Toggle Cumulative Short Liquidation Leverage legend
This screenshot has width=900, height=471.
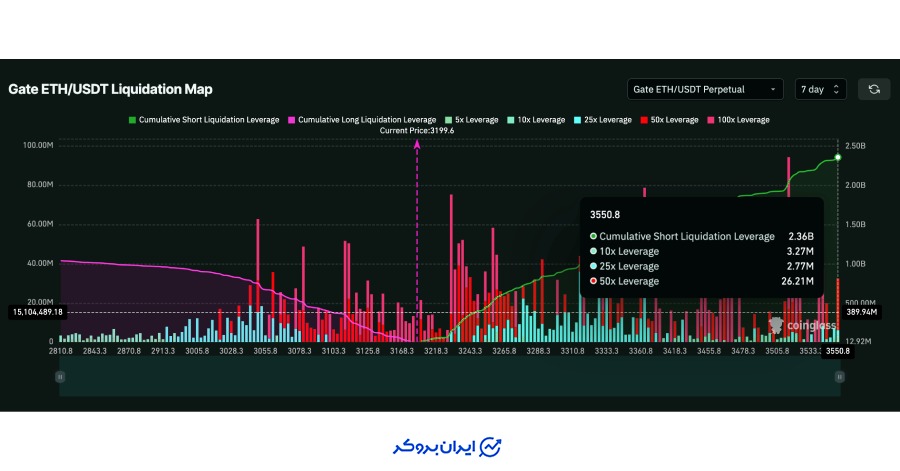point(204,120)
